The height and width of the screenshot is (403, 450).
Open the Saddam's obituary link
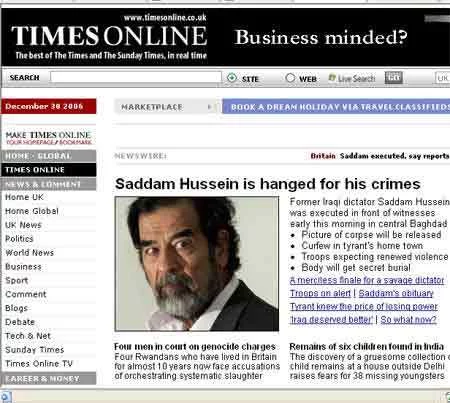coord(396,293)
